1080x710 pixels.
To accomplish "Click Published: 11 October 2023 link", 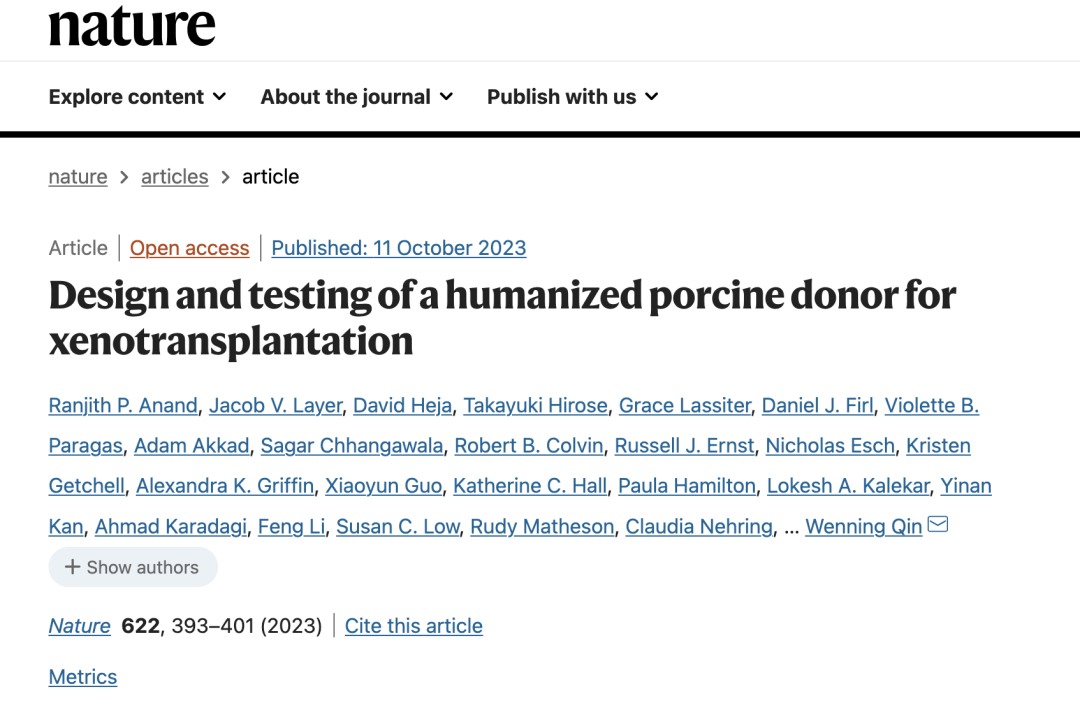I will coord(398,248).
